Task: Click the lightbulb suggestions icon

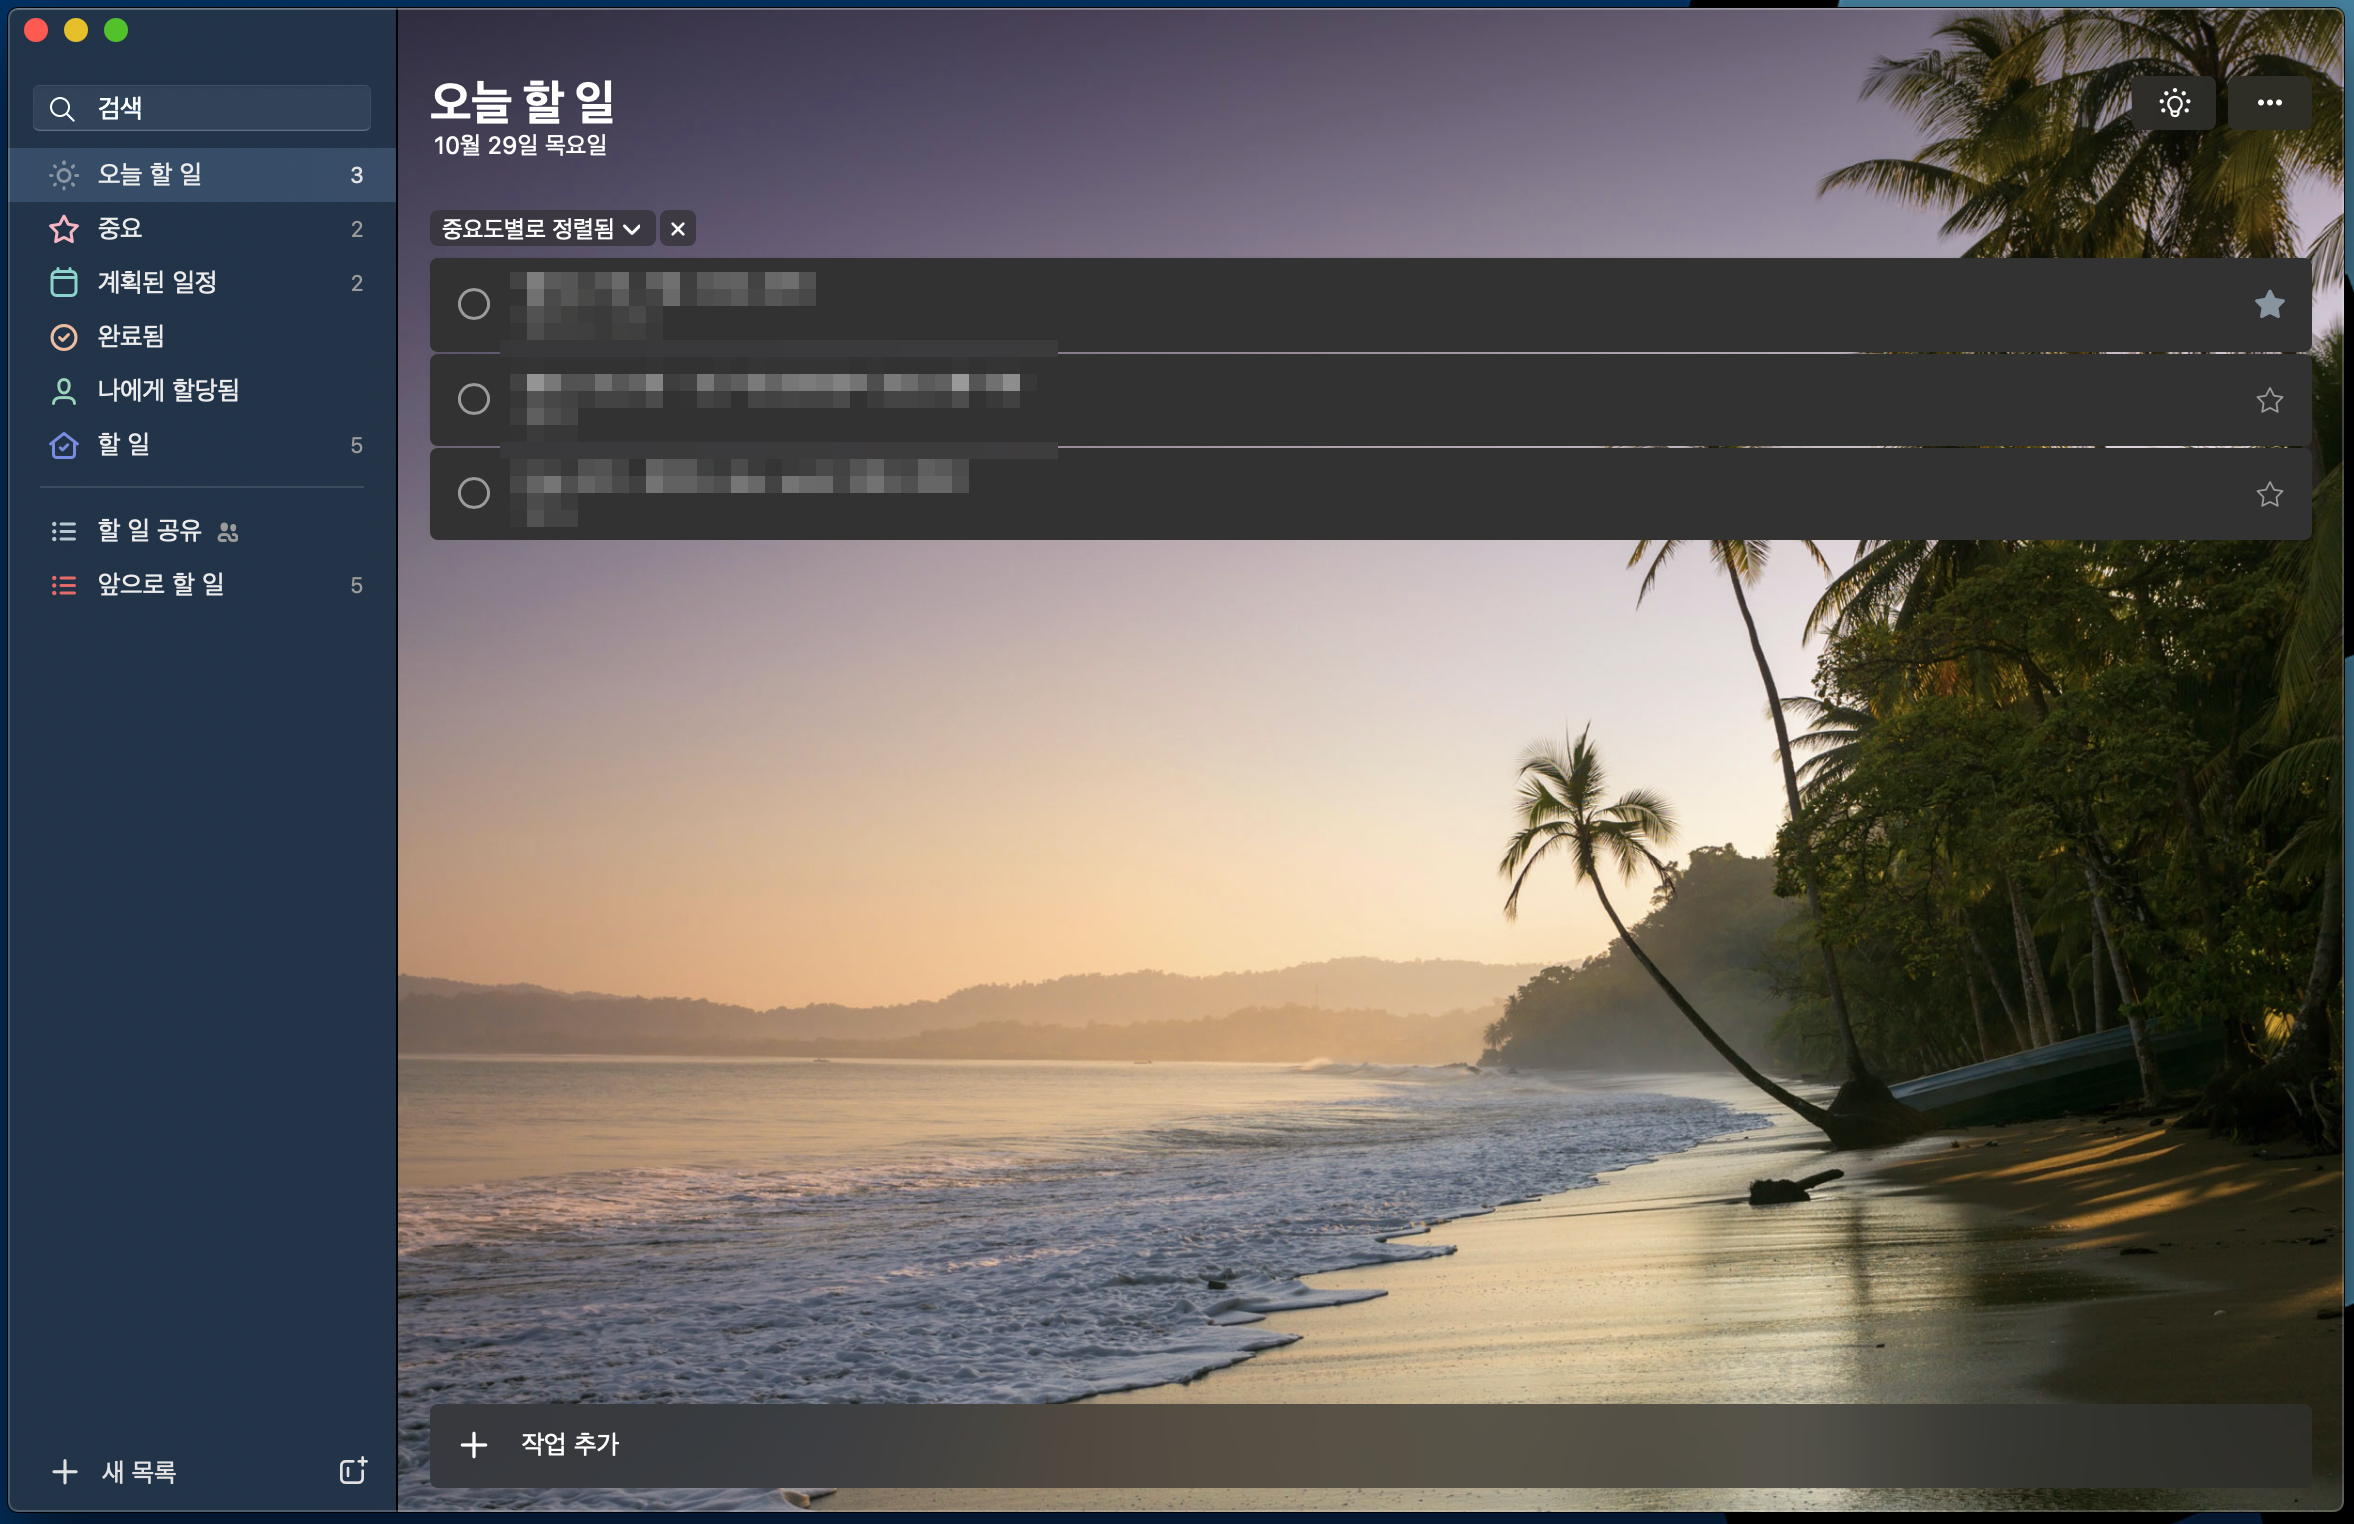Action: [2174, 103]
